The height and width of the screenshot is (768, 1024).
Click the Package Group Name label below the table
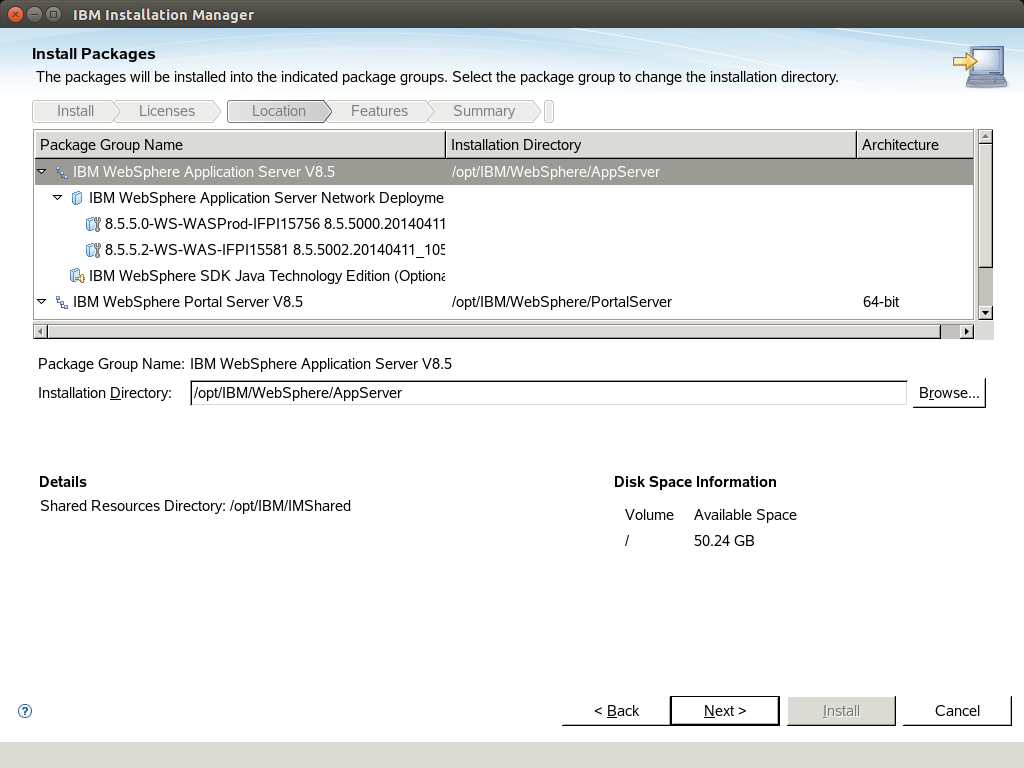pyautogui.click(x=111, y=364)
